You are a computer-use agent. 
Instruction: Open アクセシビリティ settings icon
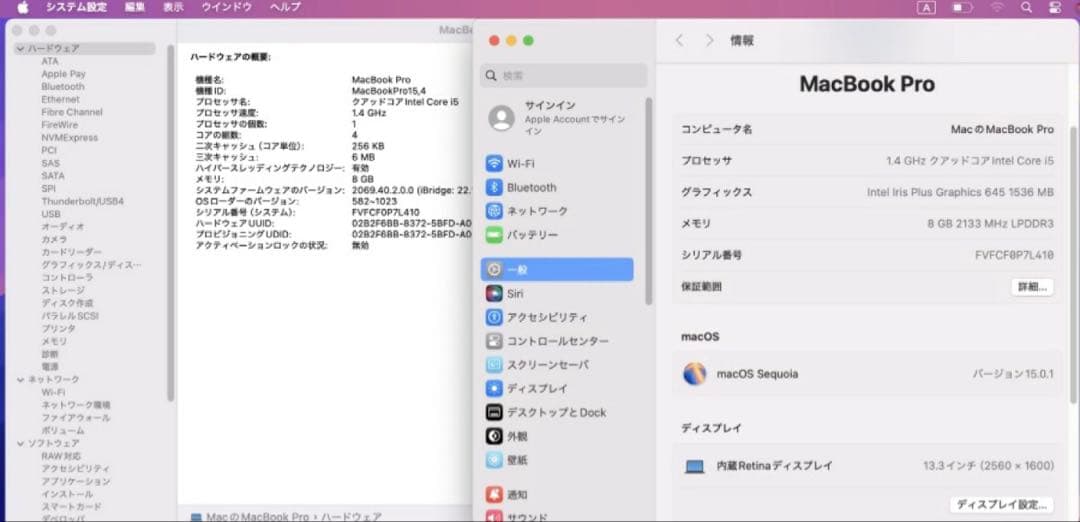point(494,317)
